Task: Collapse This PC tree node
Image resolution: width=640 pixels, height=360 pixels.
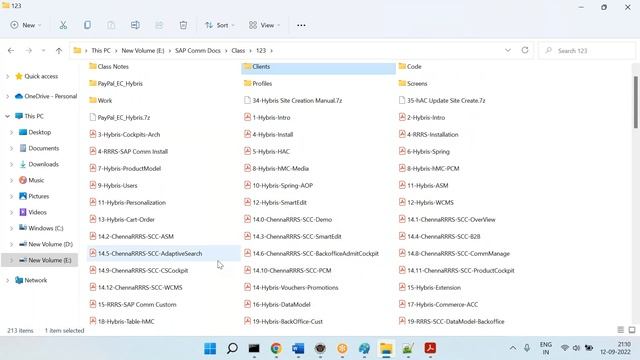Action: coord(7,116)
